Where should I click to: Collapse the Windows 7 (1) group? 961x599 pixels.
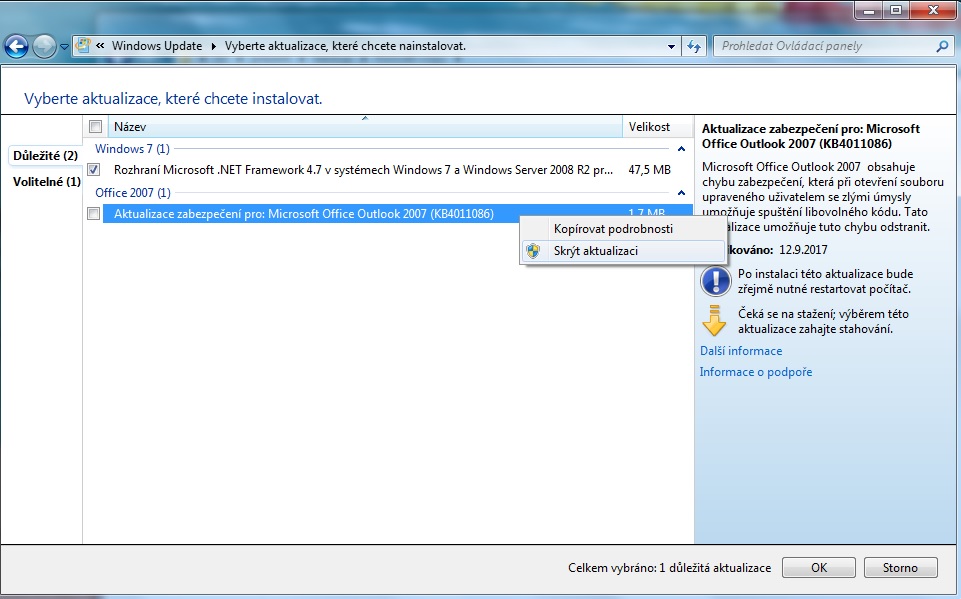(x=681, y=149)
